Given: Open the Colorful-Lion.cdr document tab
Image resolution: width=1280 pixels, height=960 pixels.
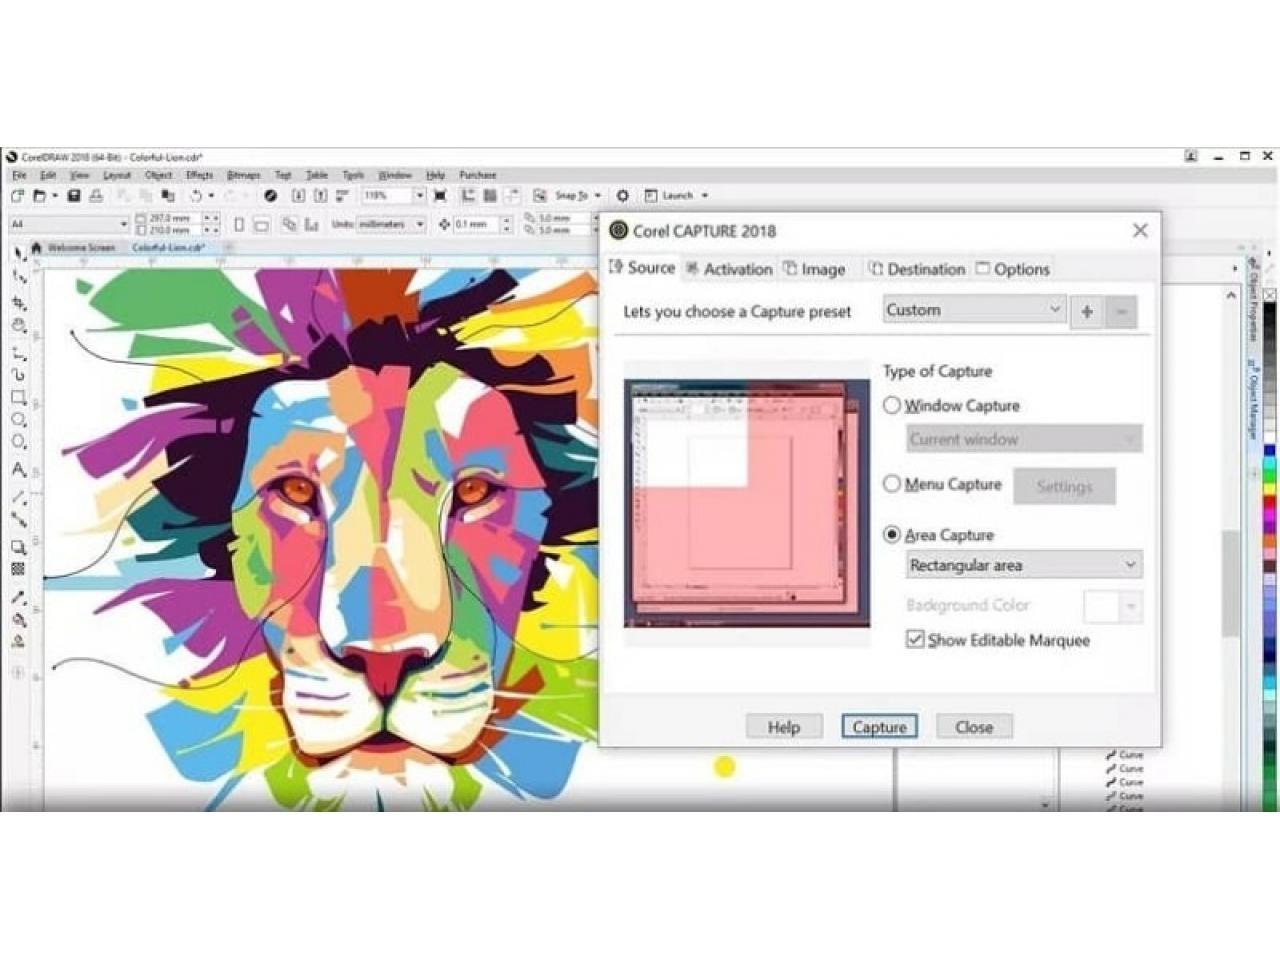Looking at the screenshot, I should (168, 247).
